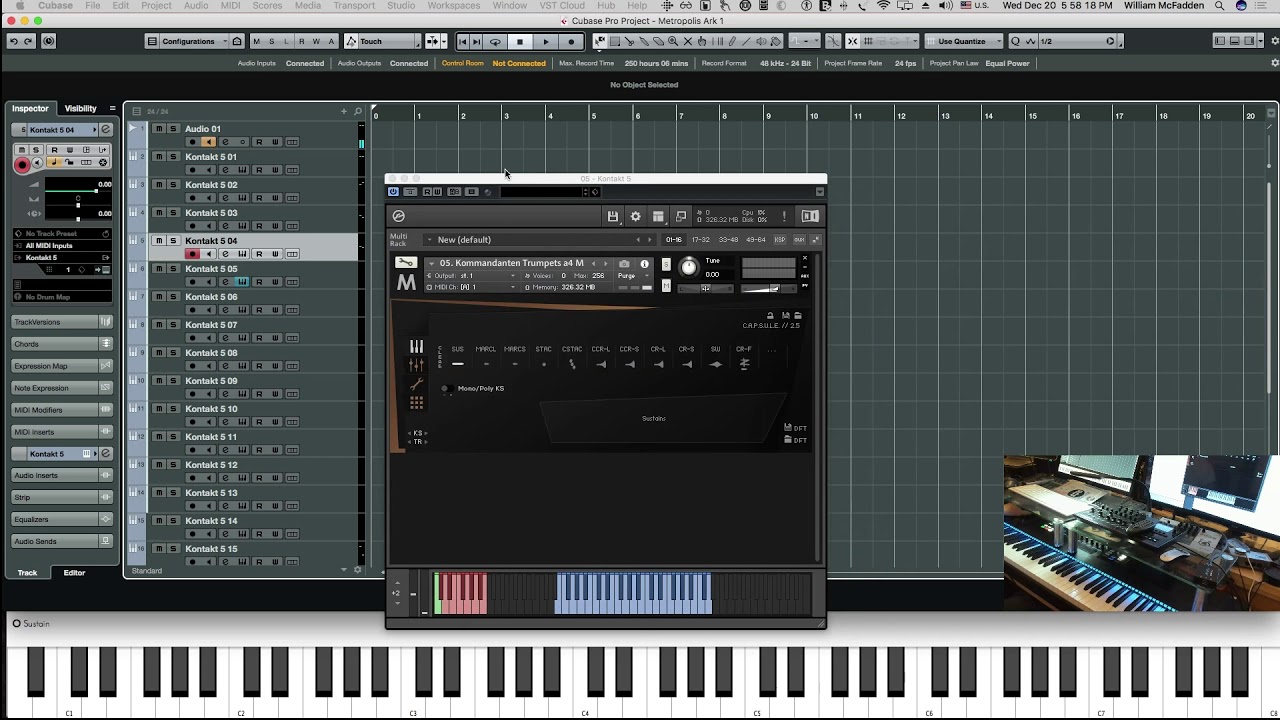Open the Track tab at bottom of Inspector
This screenshot has width=1280, height=720.
27,573
